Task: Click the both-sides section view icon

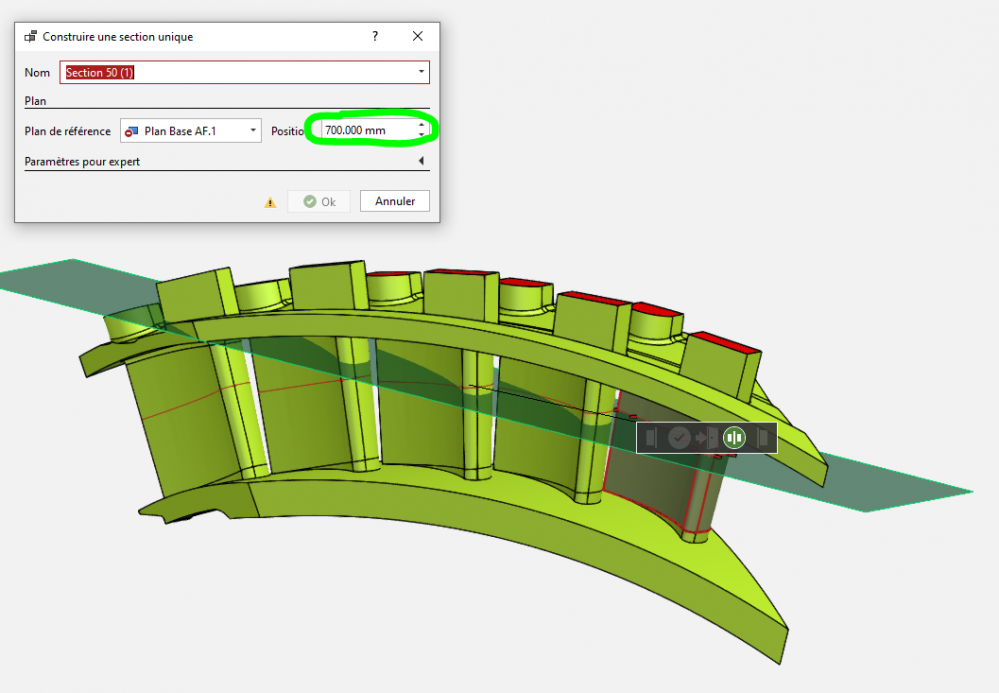Action: click(735, 437)
